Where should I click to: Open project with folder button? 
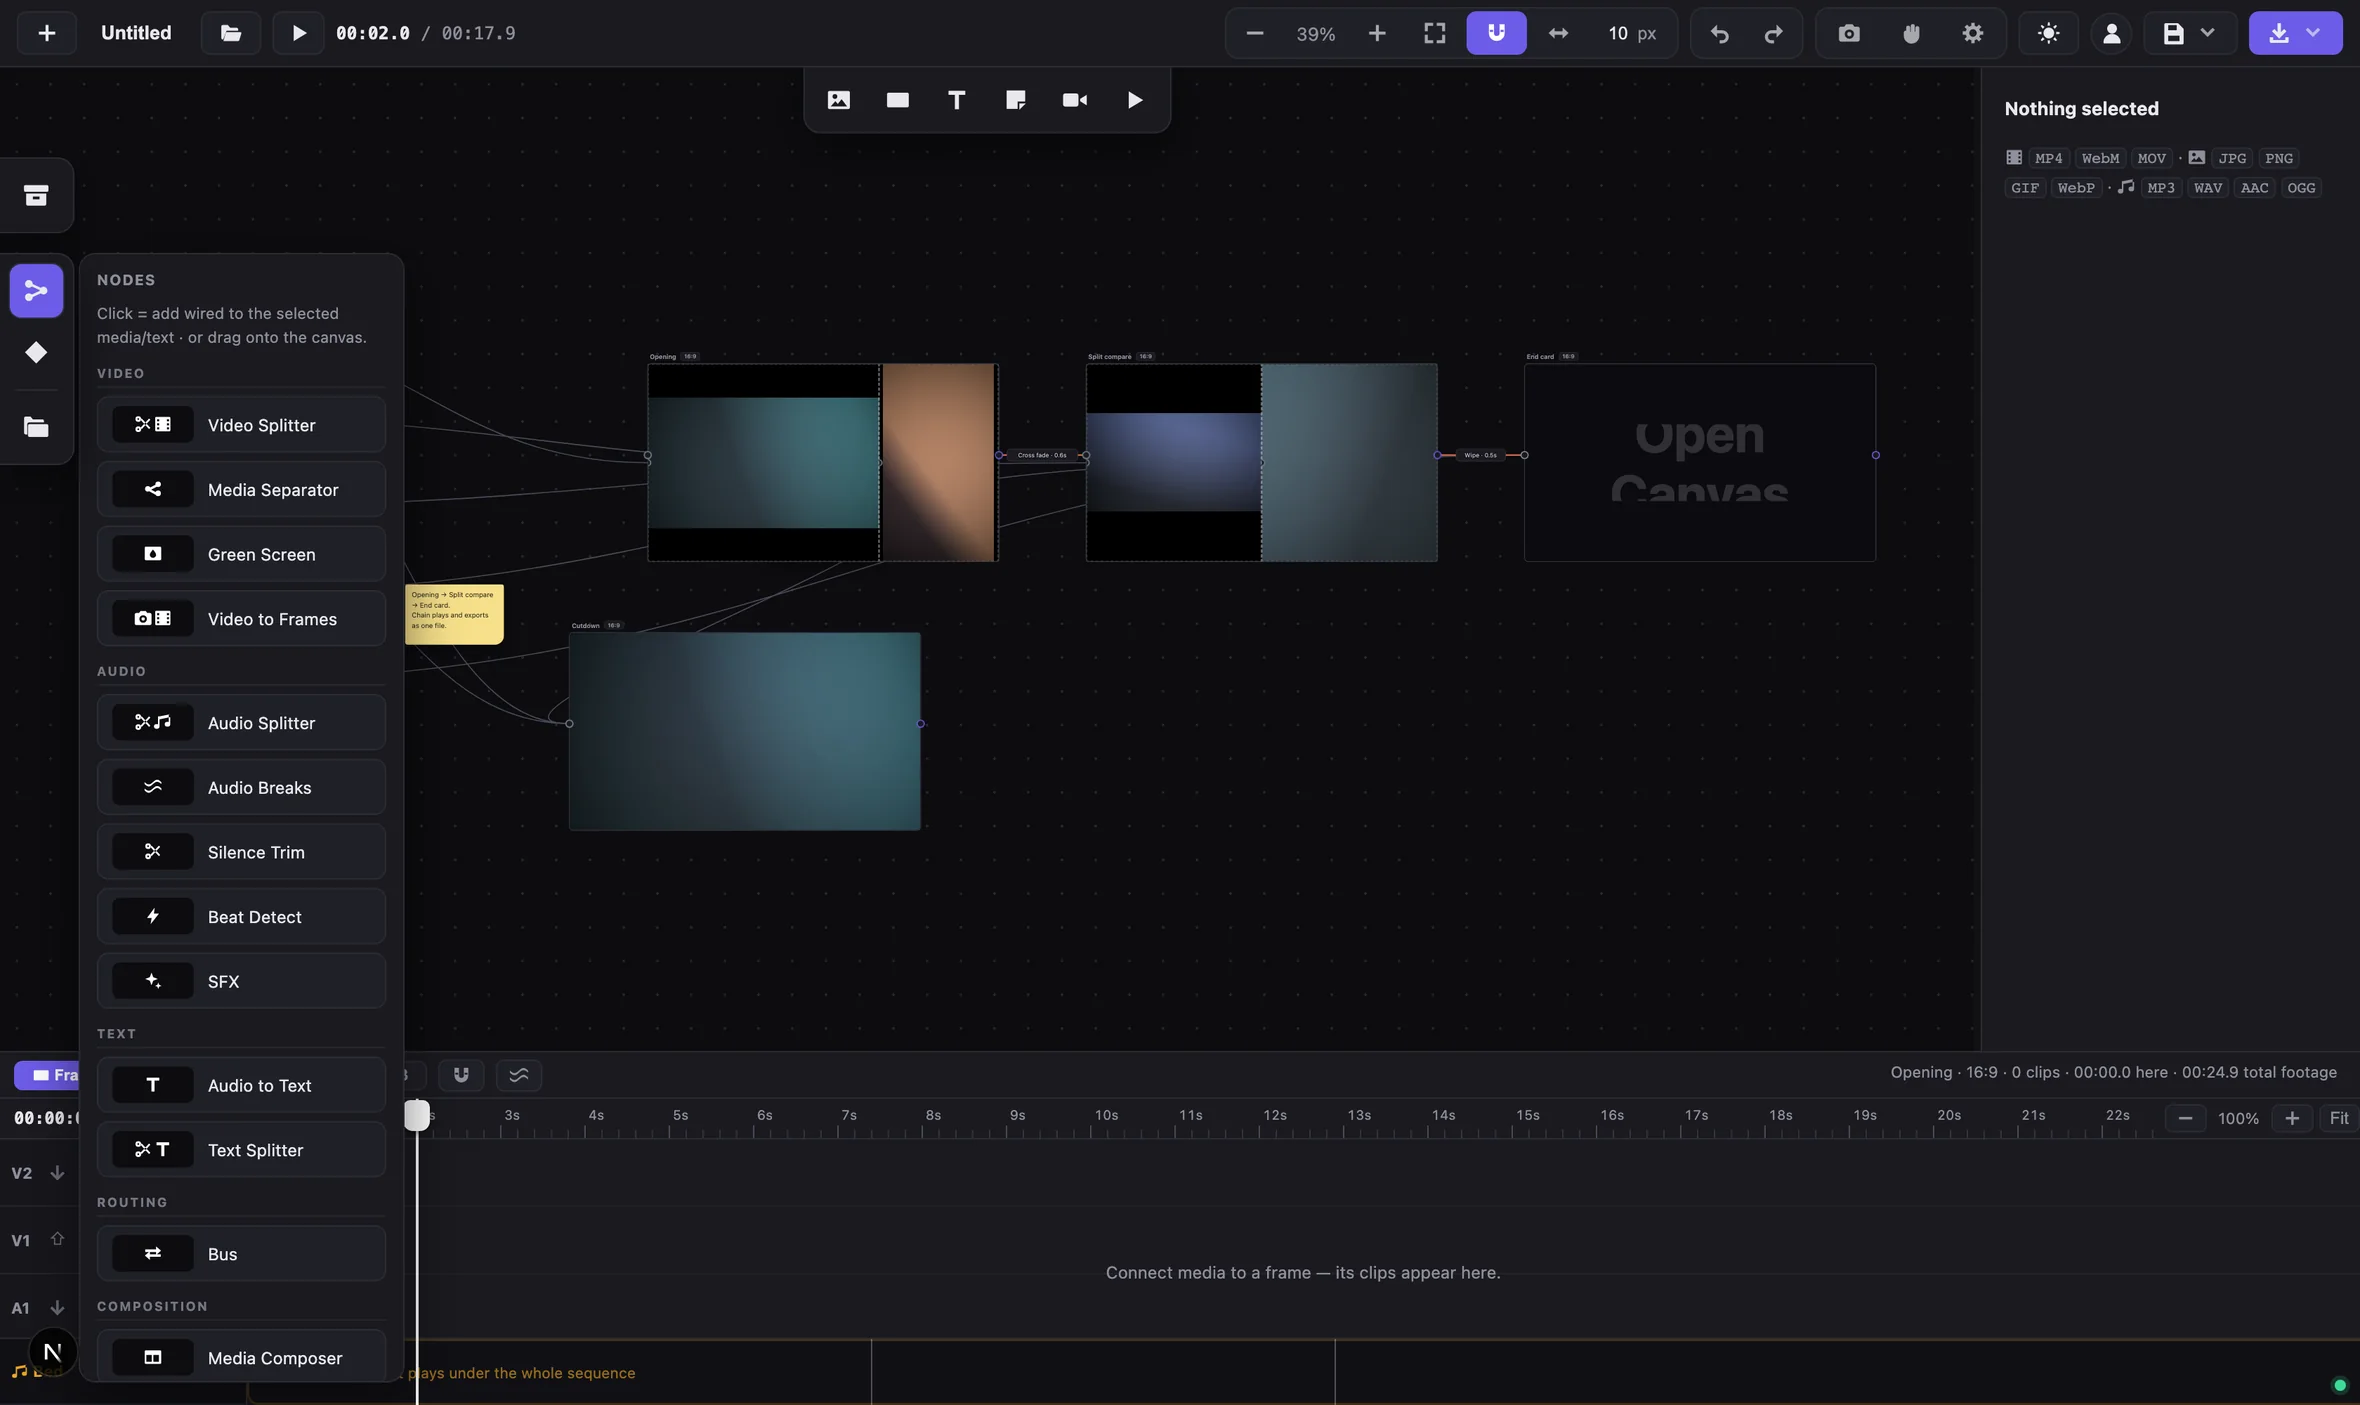click(231, 33)
